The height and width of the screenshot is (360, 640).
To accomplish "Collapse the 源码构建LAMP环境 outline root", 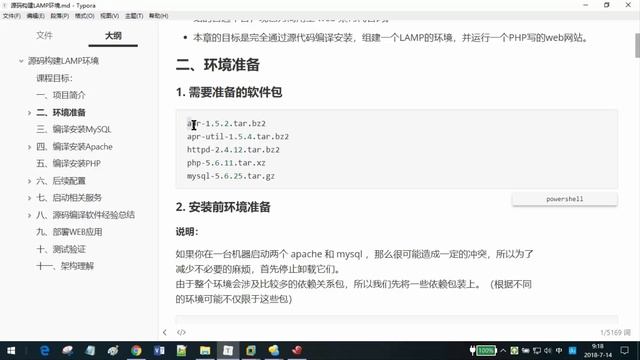I will coord(21,61).
